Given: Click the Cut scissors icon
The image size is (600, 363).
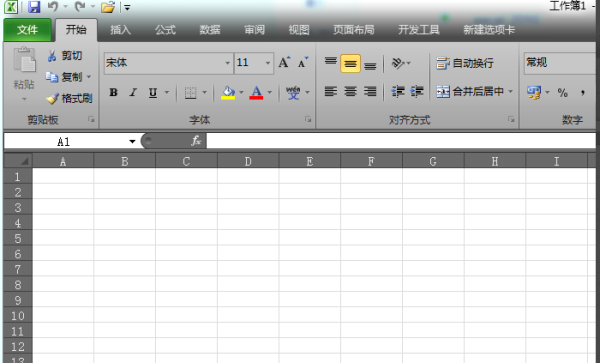Looking at the screenshot, I should pos(52,56).
